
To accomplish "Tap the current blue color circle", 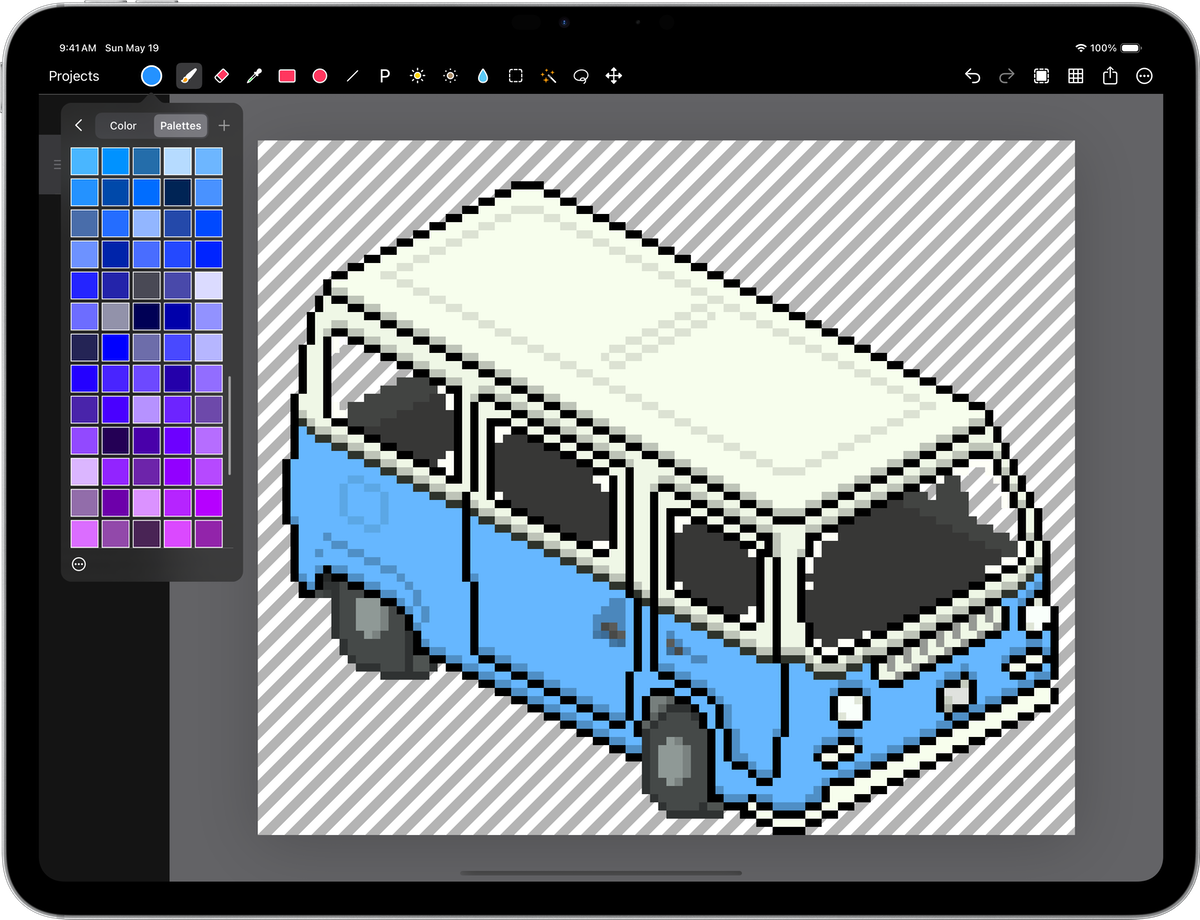I will [x=151, y=76].
